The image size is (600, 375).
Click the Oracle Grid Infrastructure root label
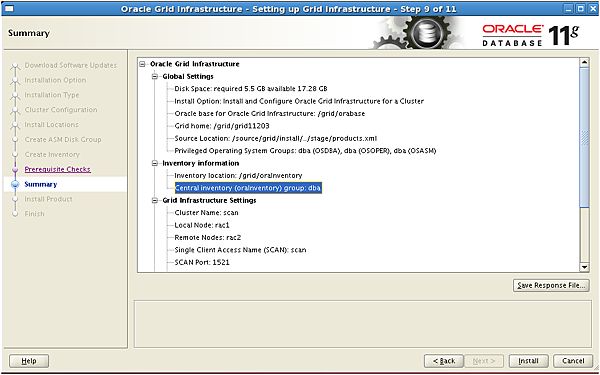point(195,64)
